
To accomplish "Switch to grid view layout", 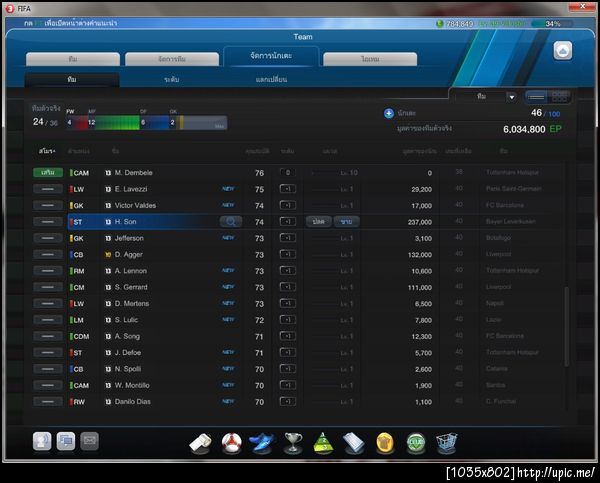I will coord(559,97).
